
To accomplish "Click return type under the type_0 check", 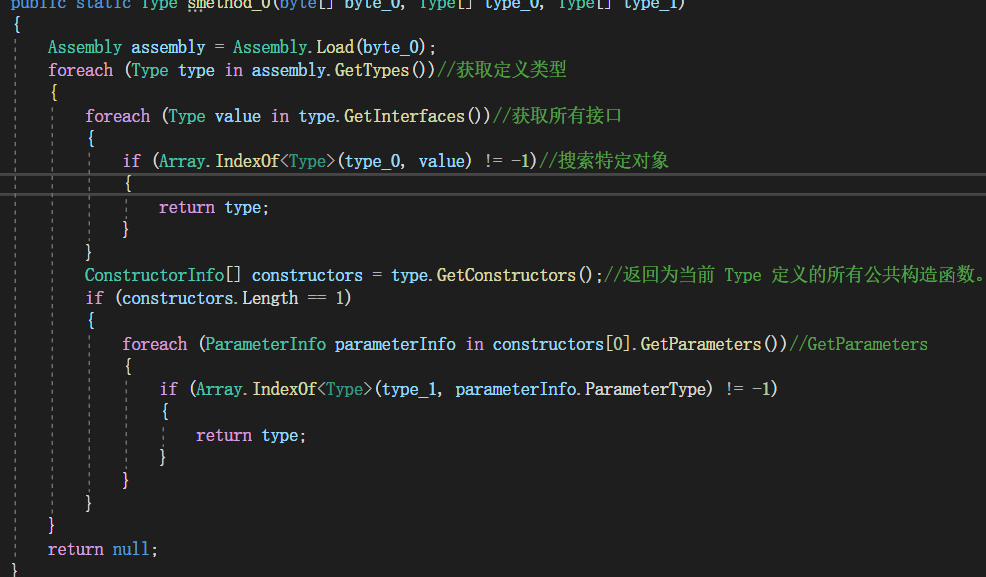I will point(214,207).
